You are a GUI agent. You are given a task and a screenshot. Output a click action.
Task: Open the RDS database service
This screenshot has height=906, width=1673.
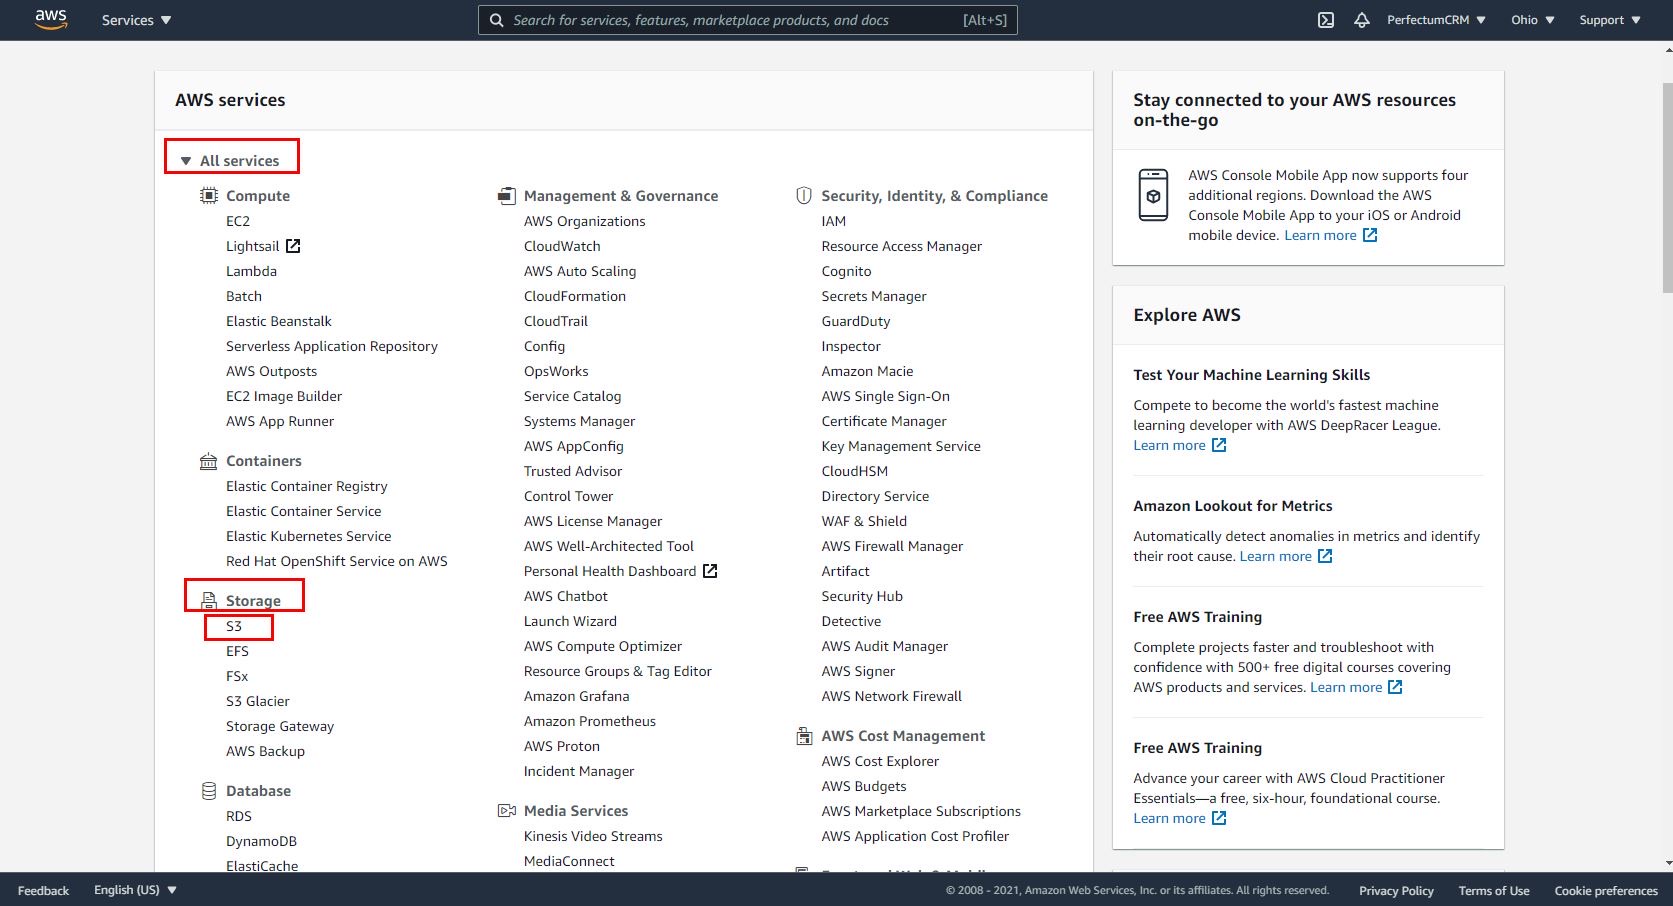tap(239, 816)
